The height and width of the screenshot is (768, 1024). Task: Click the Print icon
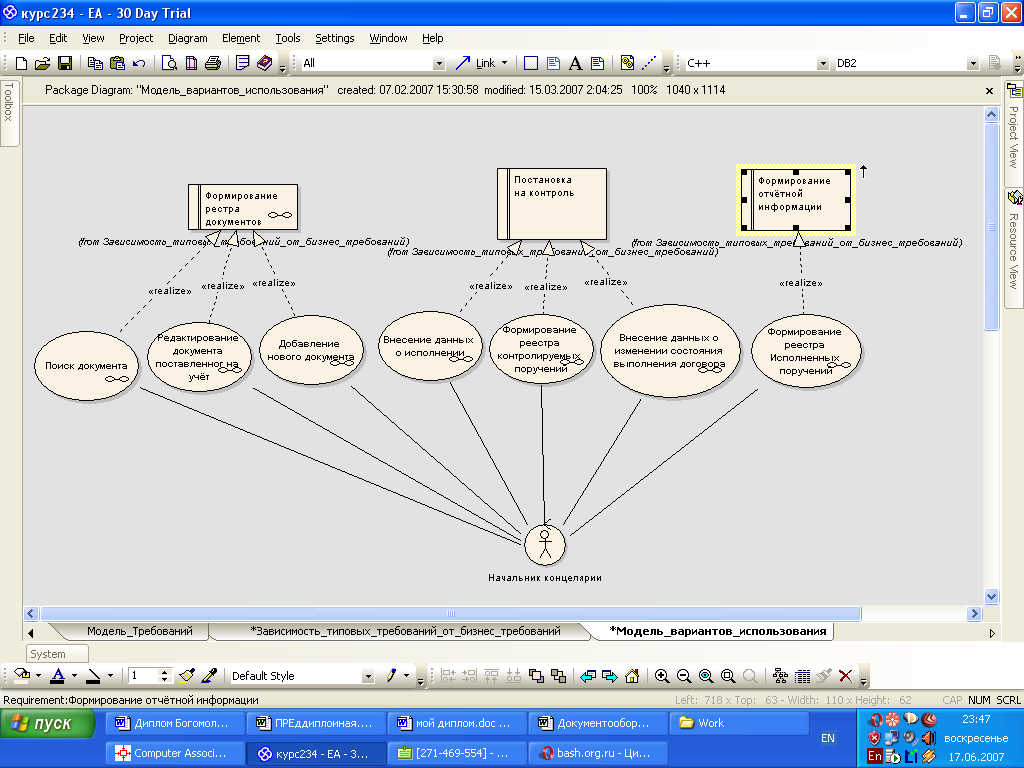click(x=213, y=63)
